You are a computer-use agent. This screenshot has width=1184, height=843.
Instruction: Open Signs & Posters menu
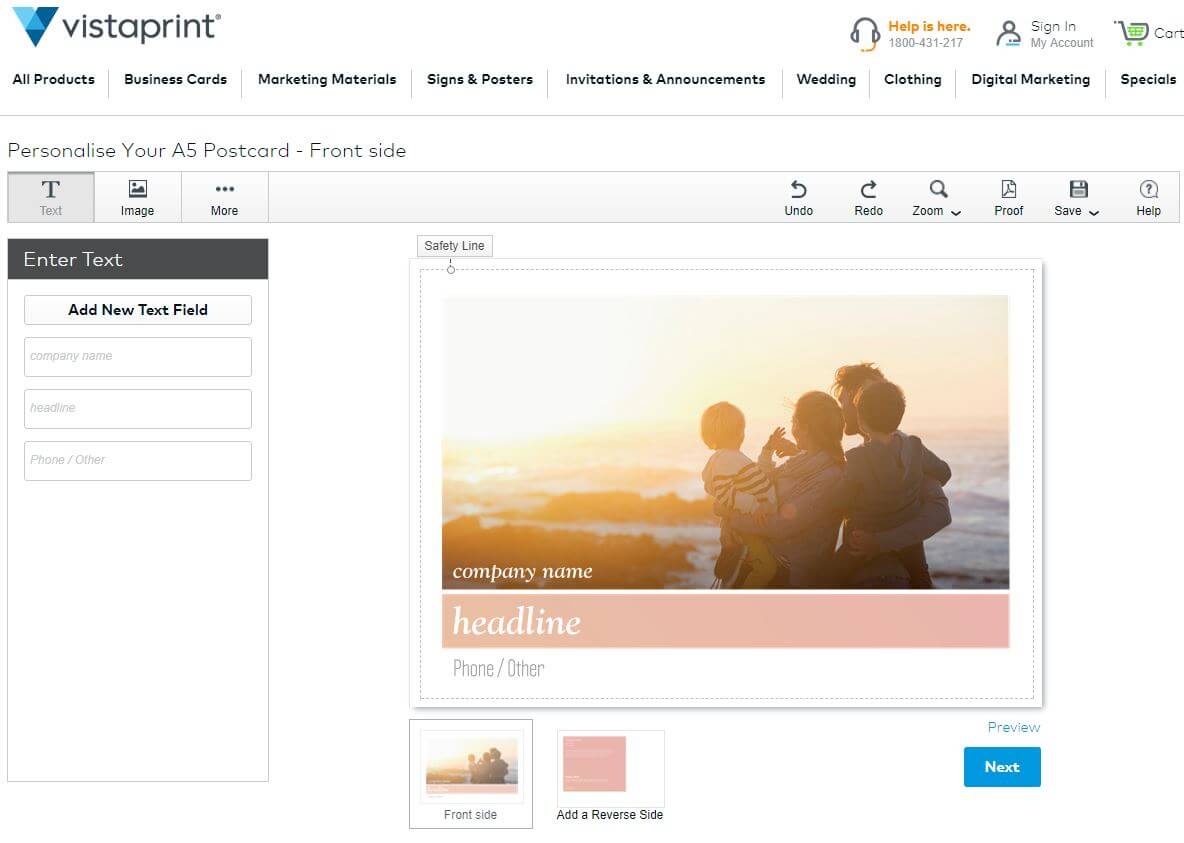click(479, 79)
